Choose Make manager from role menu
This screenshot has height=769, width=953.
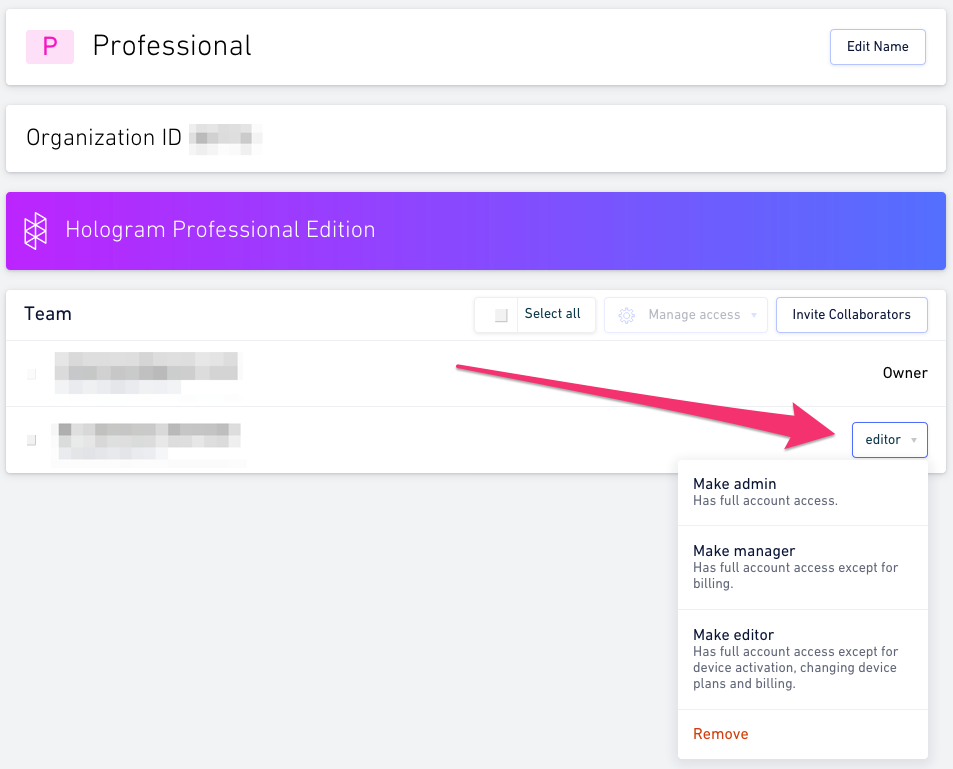(803, 567)
